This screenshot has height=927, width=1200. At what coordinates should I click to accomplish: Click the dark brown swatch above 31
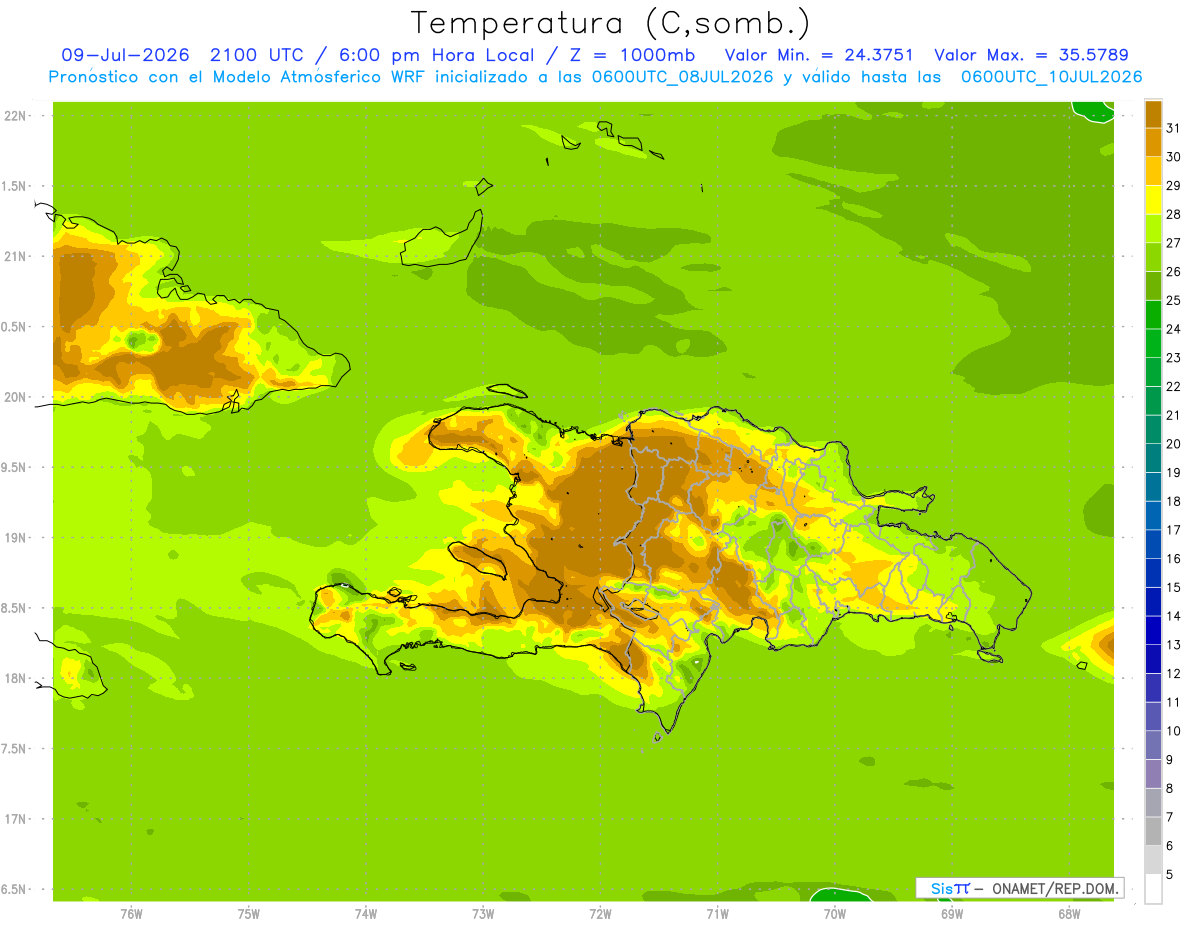1153,114
